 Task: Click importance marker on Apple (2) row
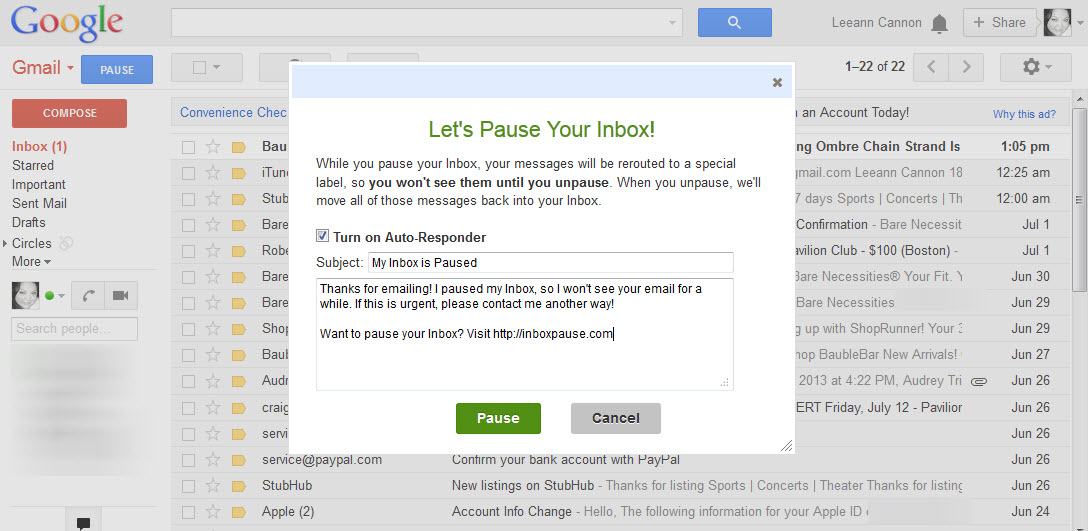point(239,513)
